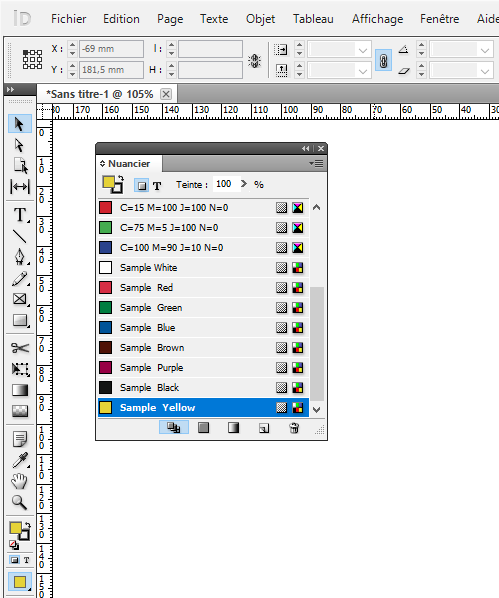This screenshot has height=598, width=499.
Task: Show color swatches only in Nuancier footer
Action: click(204, 428)
